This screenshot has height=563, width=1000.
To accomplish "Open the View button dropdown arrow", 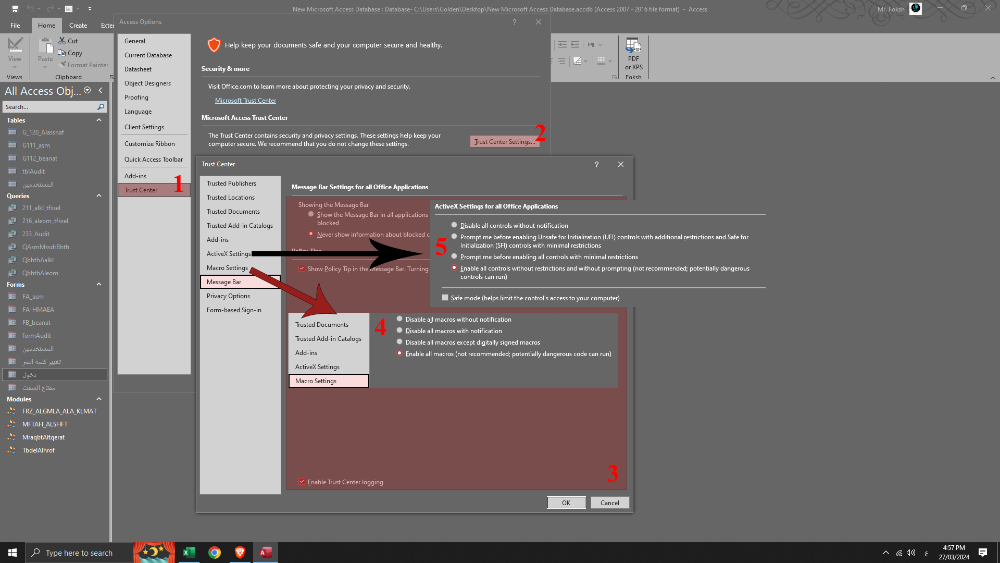I will (x=15, y=67).
